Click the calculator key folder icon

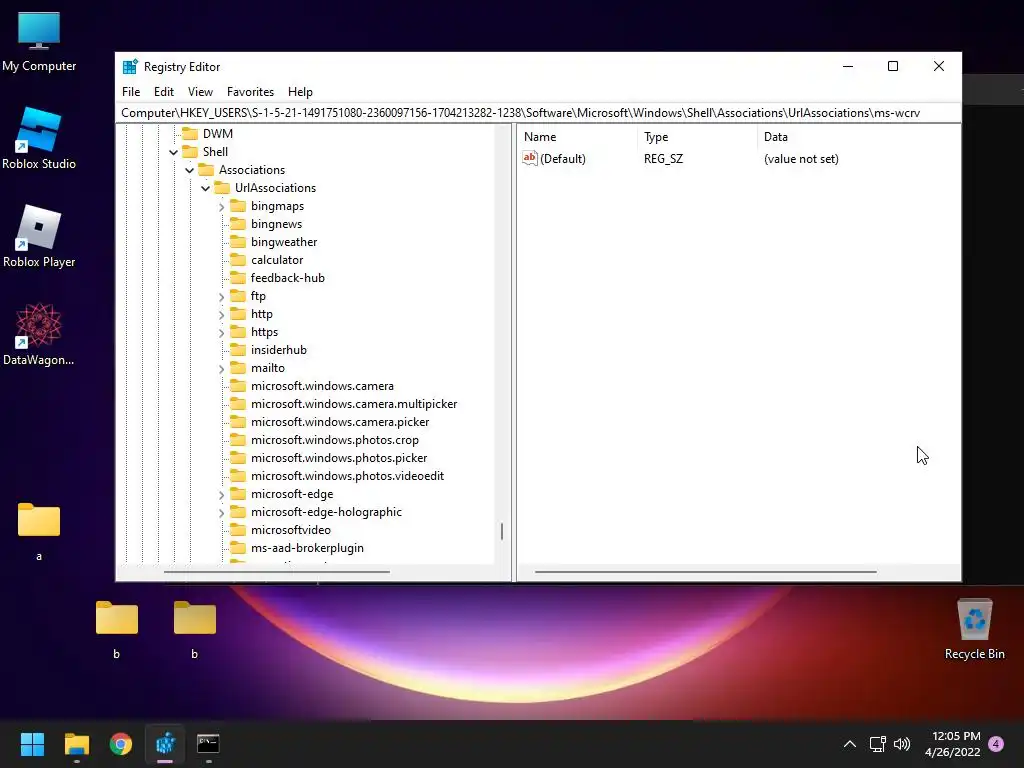[x=238, y=260]
